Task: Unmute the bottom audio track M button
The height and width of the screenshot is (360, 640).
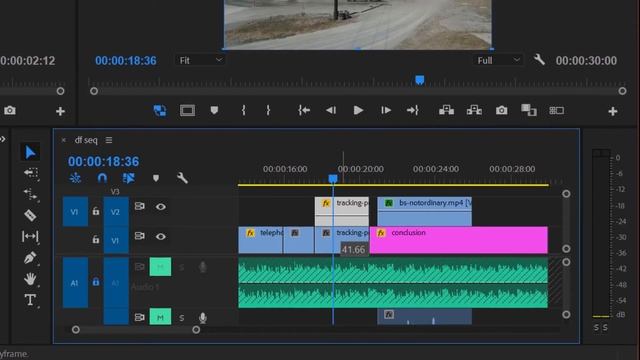Action: pyautogui.click(x=160, y=317)
